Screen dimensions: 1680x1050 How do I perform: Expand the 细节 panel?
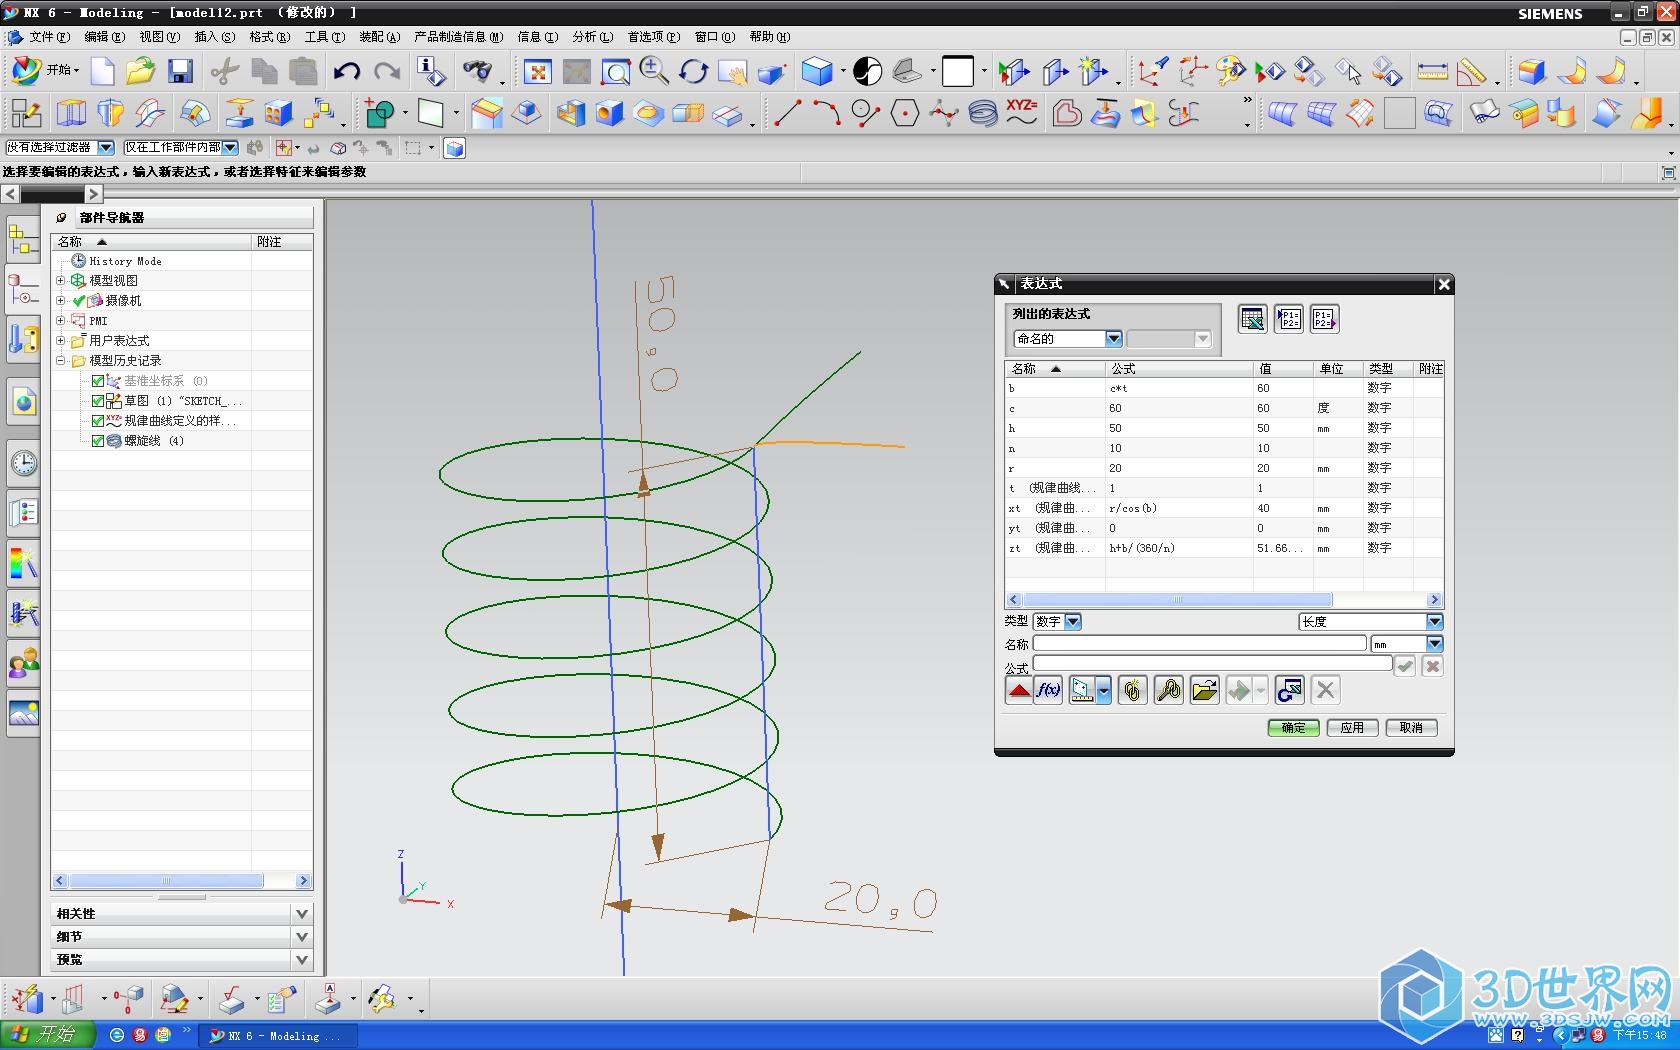pos(301,937)
